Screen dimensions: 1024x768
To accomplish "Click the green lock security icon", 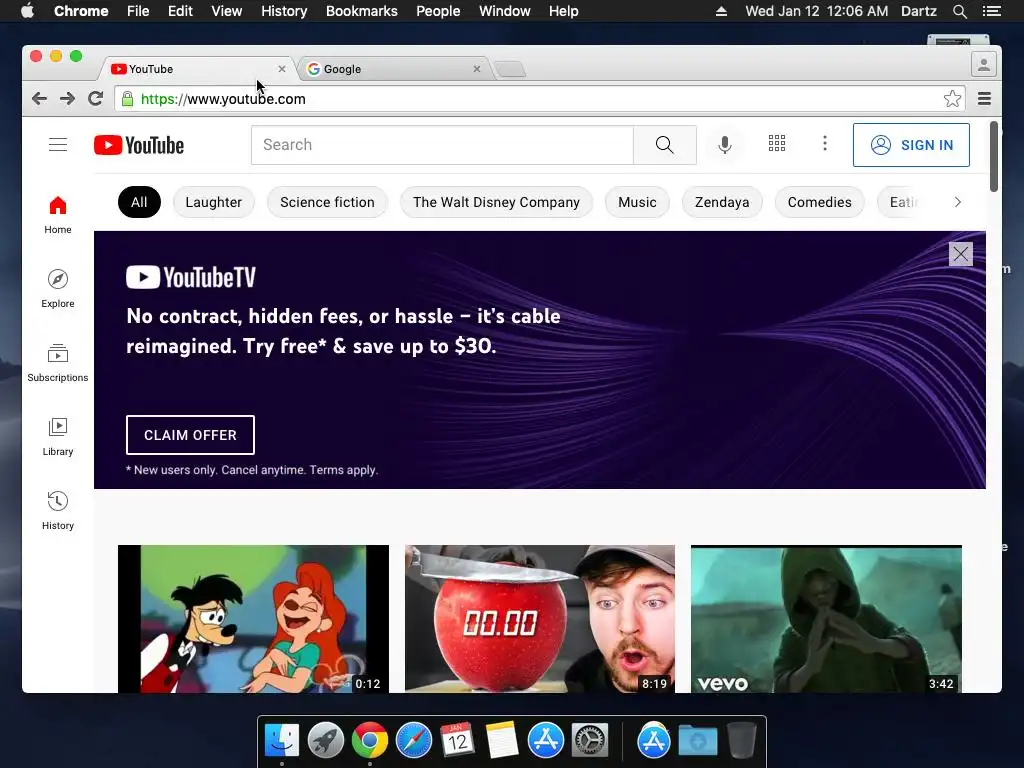I will pyautogui.click(x=128, y=99).
